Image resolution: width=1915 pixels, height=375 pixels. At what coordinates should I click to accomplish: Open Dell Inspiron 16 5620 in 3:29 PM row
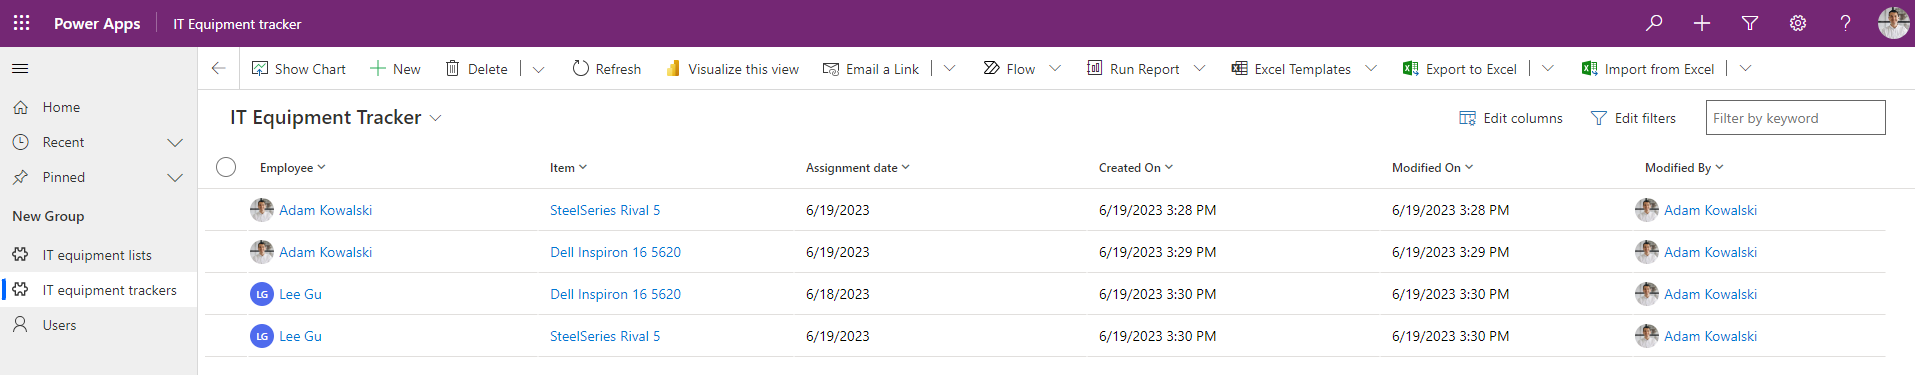pos(615,252)
